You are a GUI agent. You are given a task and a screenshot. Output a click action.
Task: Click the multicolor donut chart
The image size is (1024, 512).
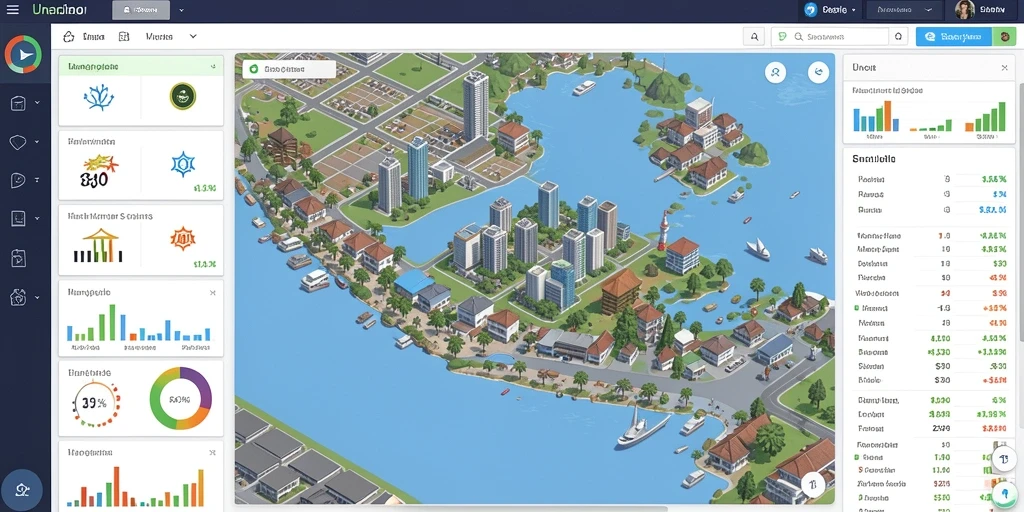(181, 398)
